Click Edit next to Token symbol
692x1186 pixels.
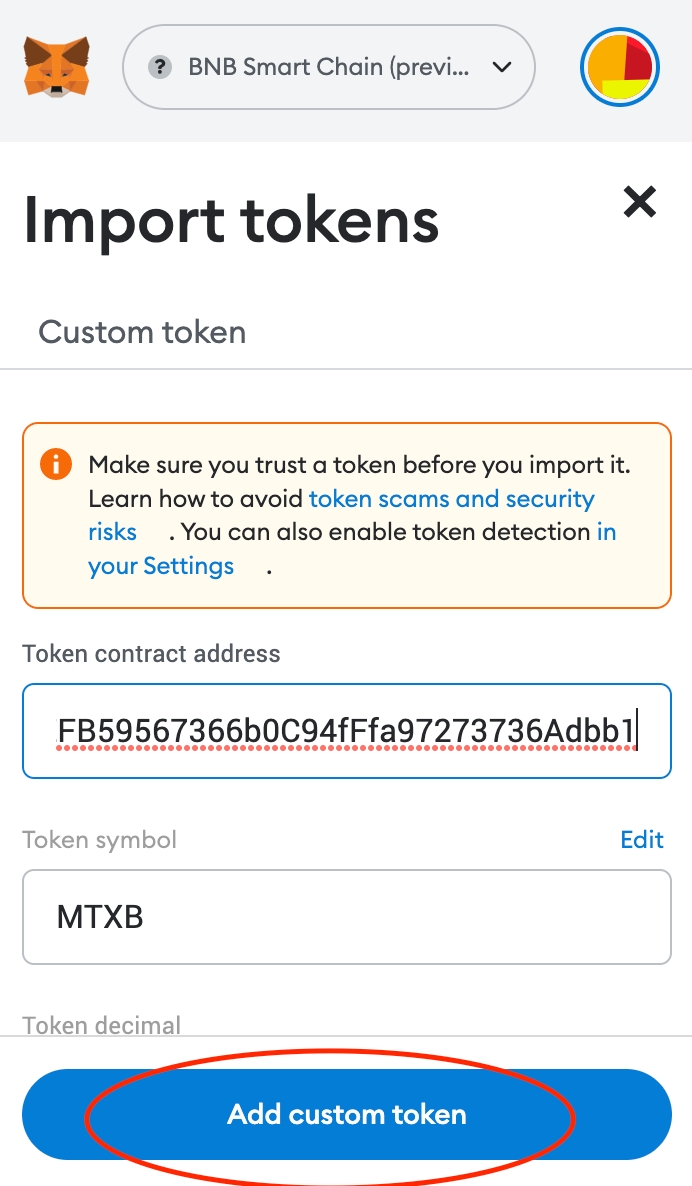click(642, 839)
